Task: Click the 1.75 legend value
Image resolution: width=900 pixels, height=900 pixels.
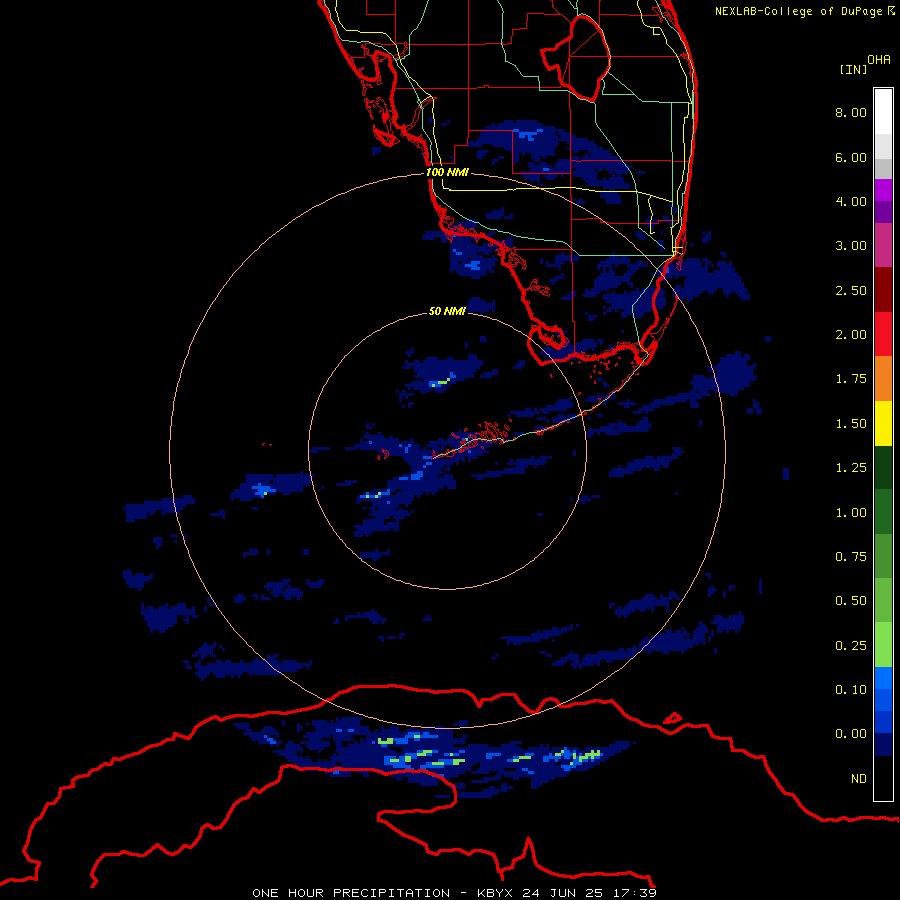Action: tap(851, 379)
